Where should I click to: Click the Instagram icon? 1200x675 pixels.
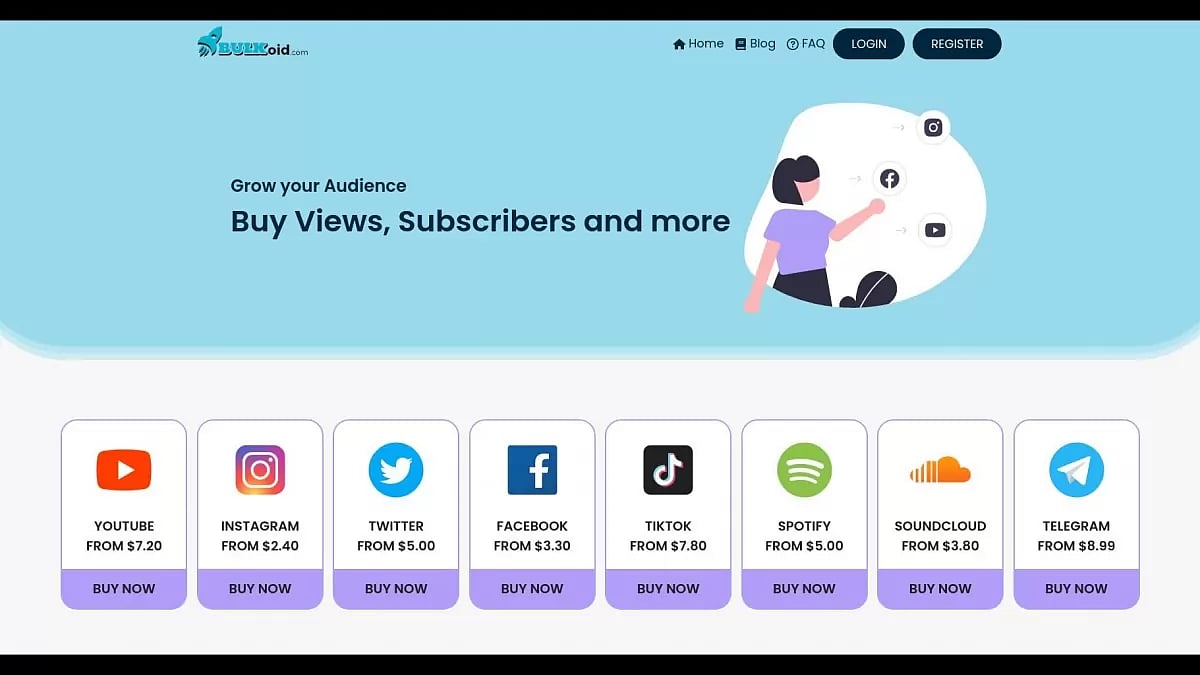[260, 469]
